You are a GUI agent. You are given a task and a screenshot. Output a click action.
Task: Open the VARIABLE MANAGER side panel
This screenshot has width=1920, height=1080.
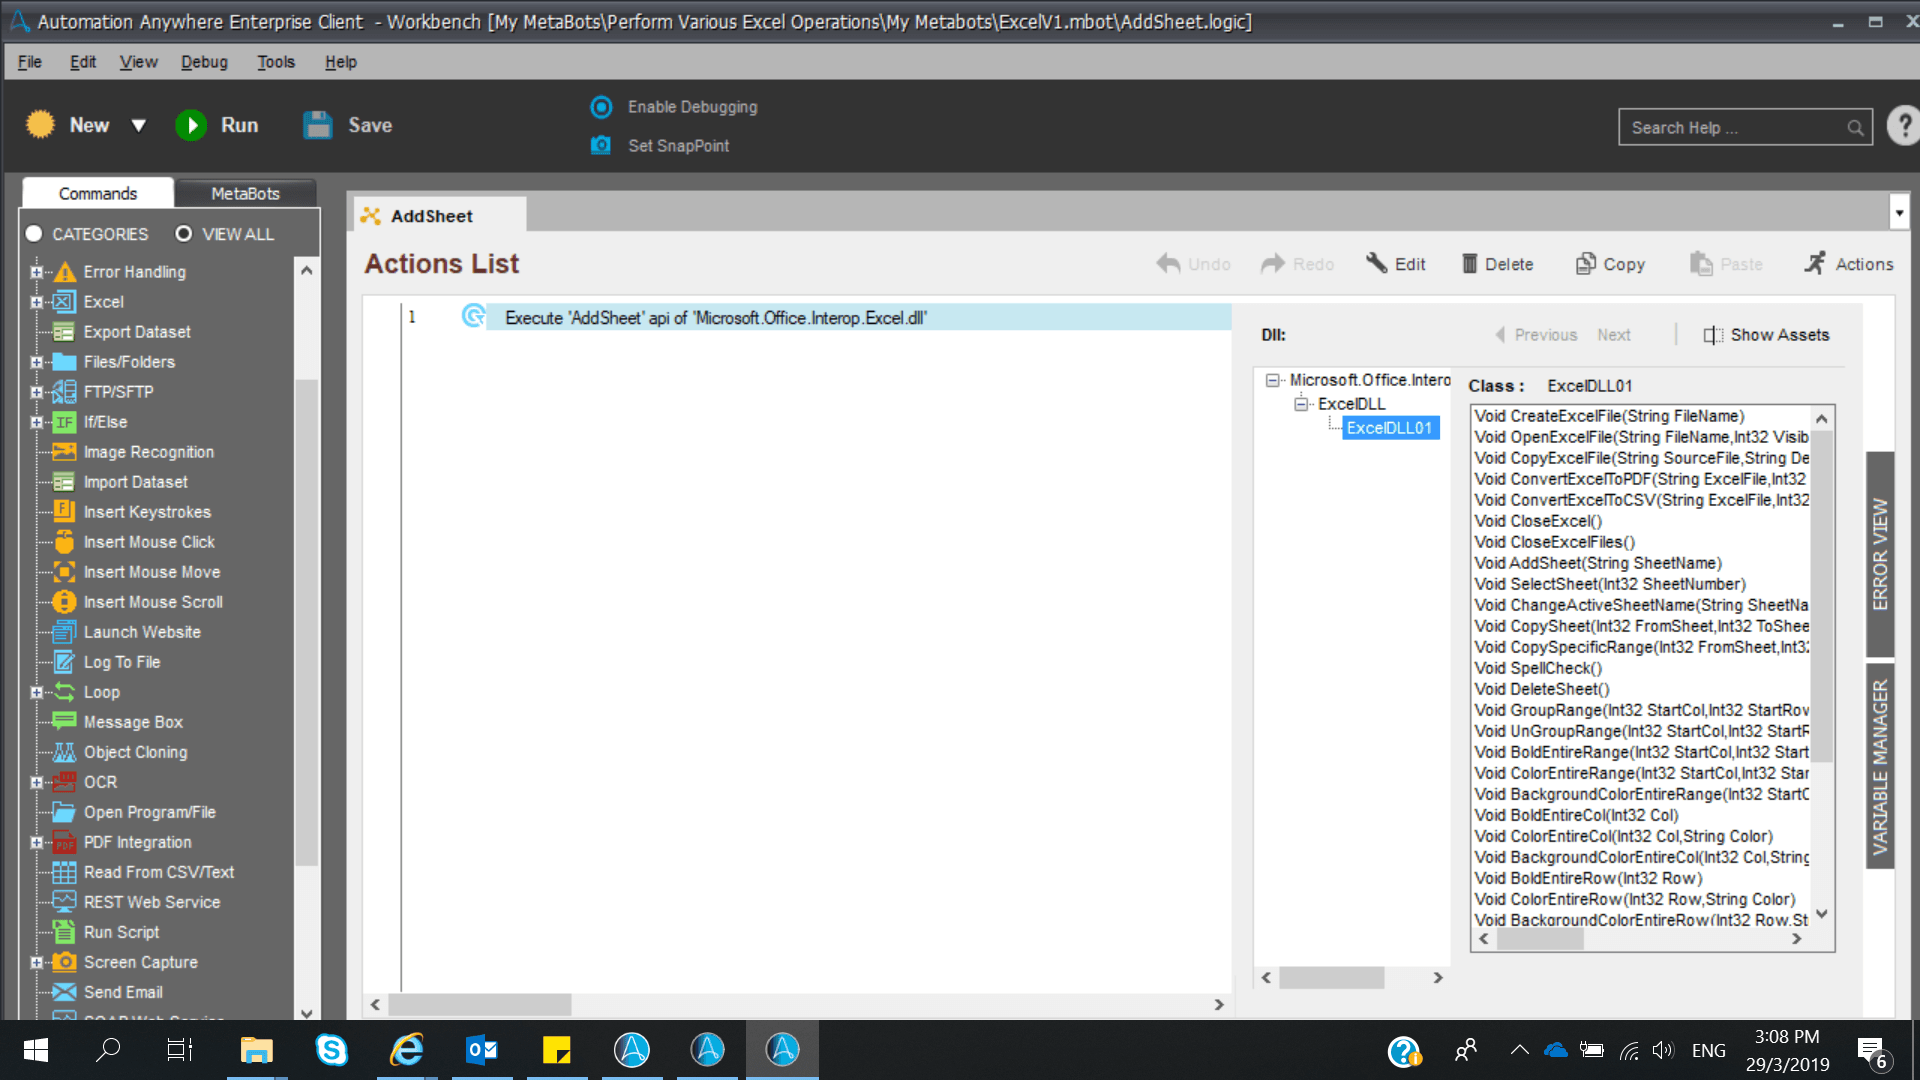coord(1881,767)
